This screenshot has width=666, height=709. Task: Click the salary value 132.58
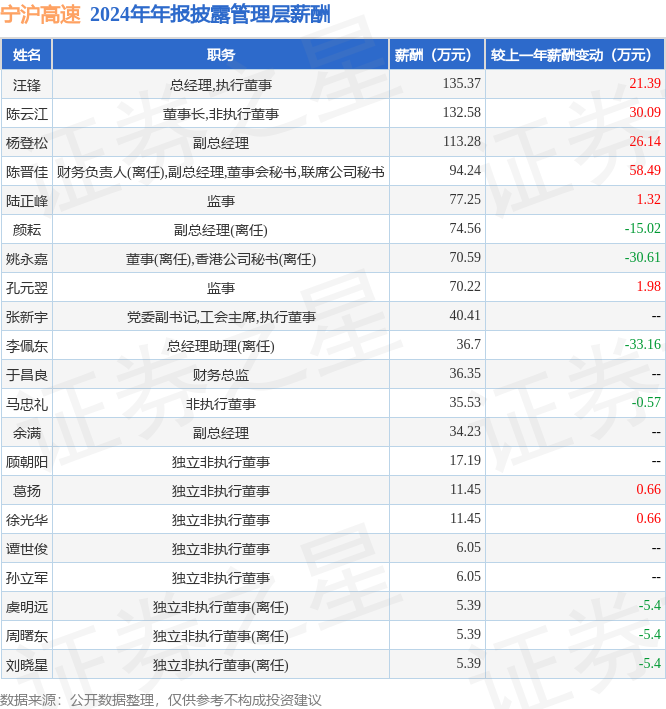pyautogui.click(x=462, y=112)
